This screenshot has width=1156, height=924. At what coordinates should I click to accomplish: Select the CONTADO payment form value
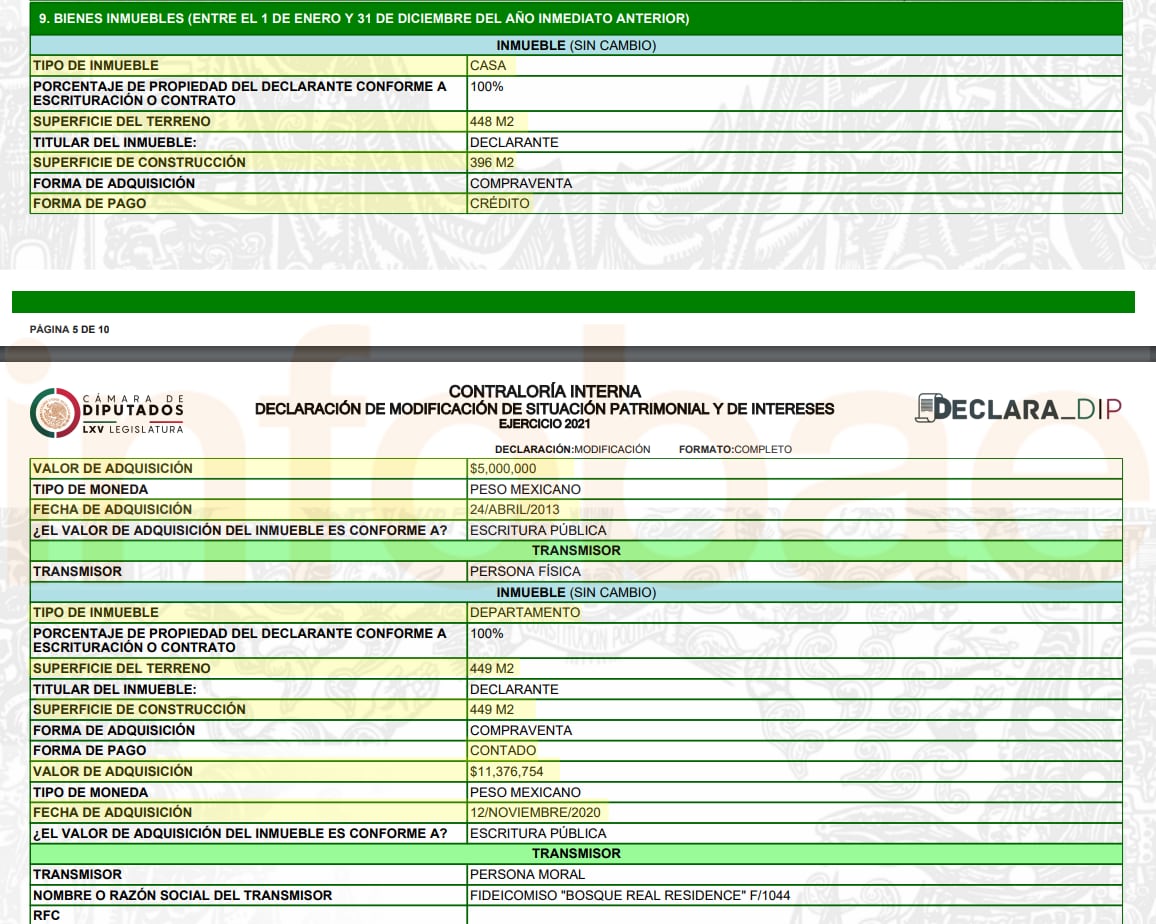click(502, 751)
